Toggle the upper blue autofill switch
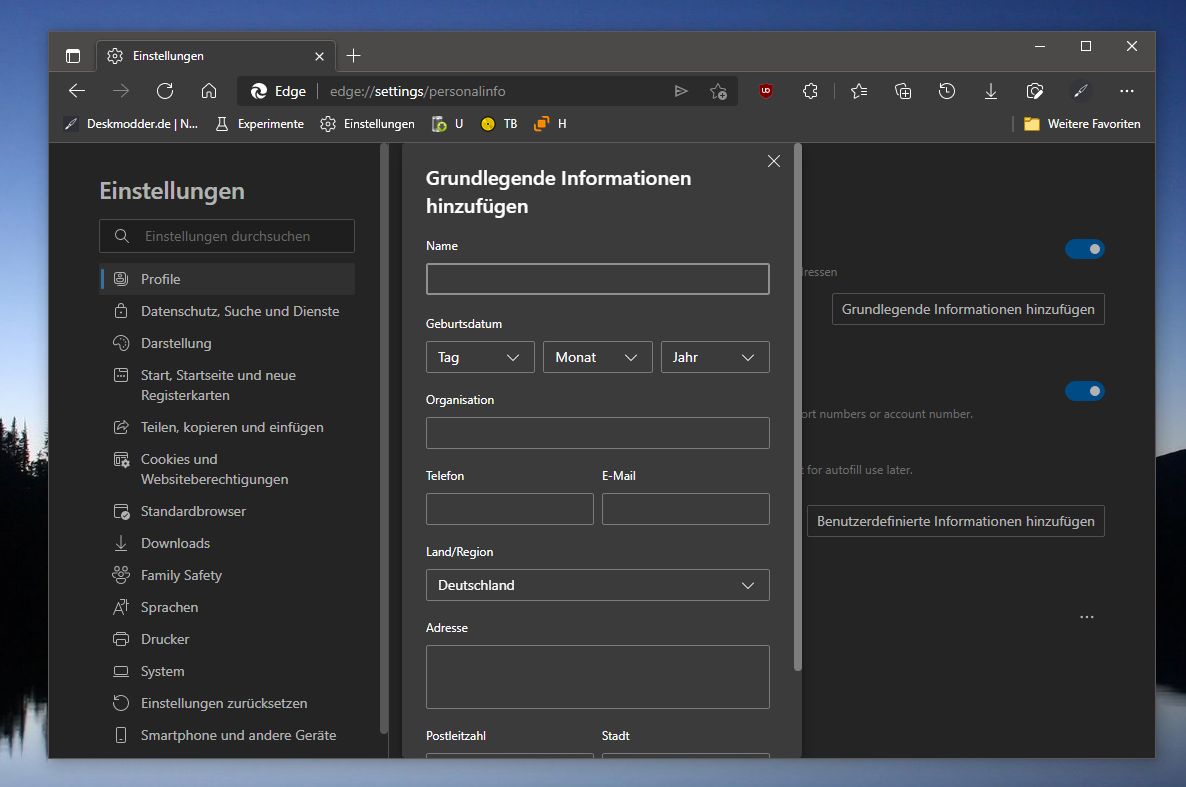The width and height of the screenshot is (1186, 787). 1085,249
